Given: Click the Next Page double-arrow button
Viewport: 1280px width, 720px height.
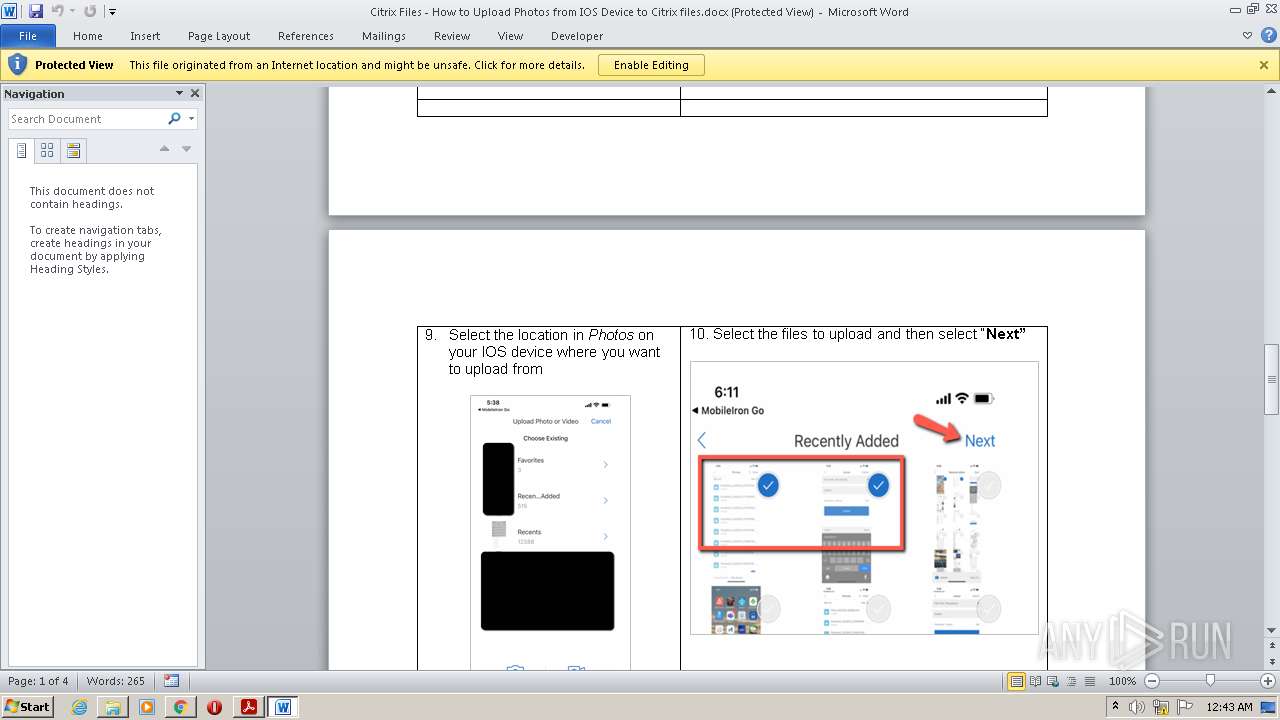Looking at the screenshot, I should pos(1272,660).
